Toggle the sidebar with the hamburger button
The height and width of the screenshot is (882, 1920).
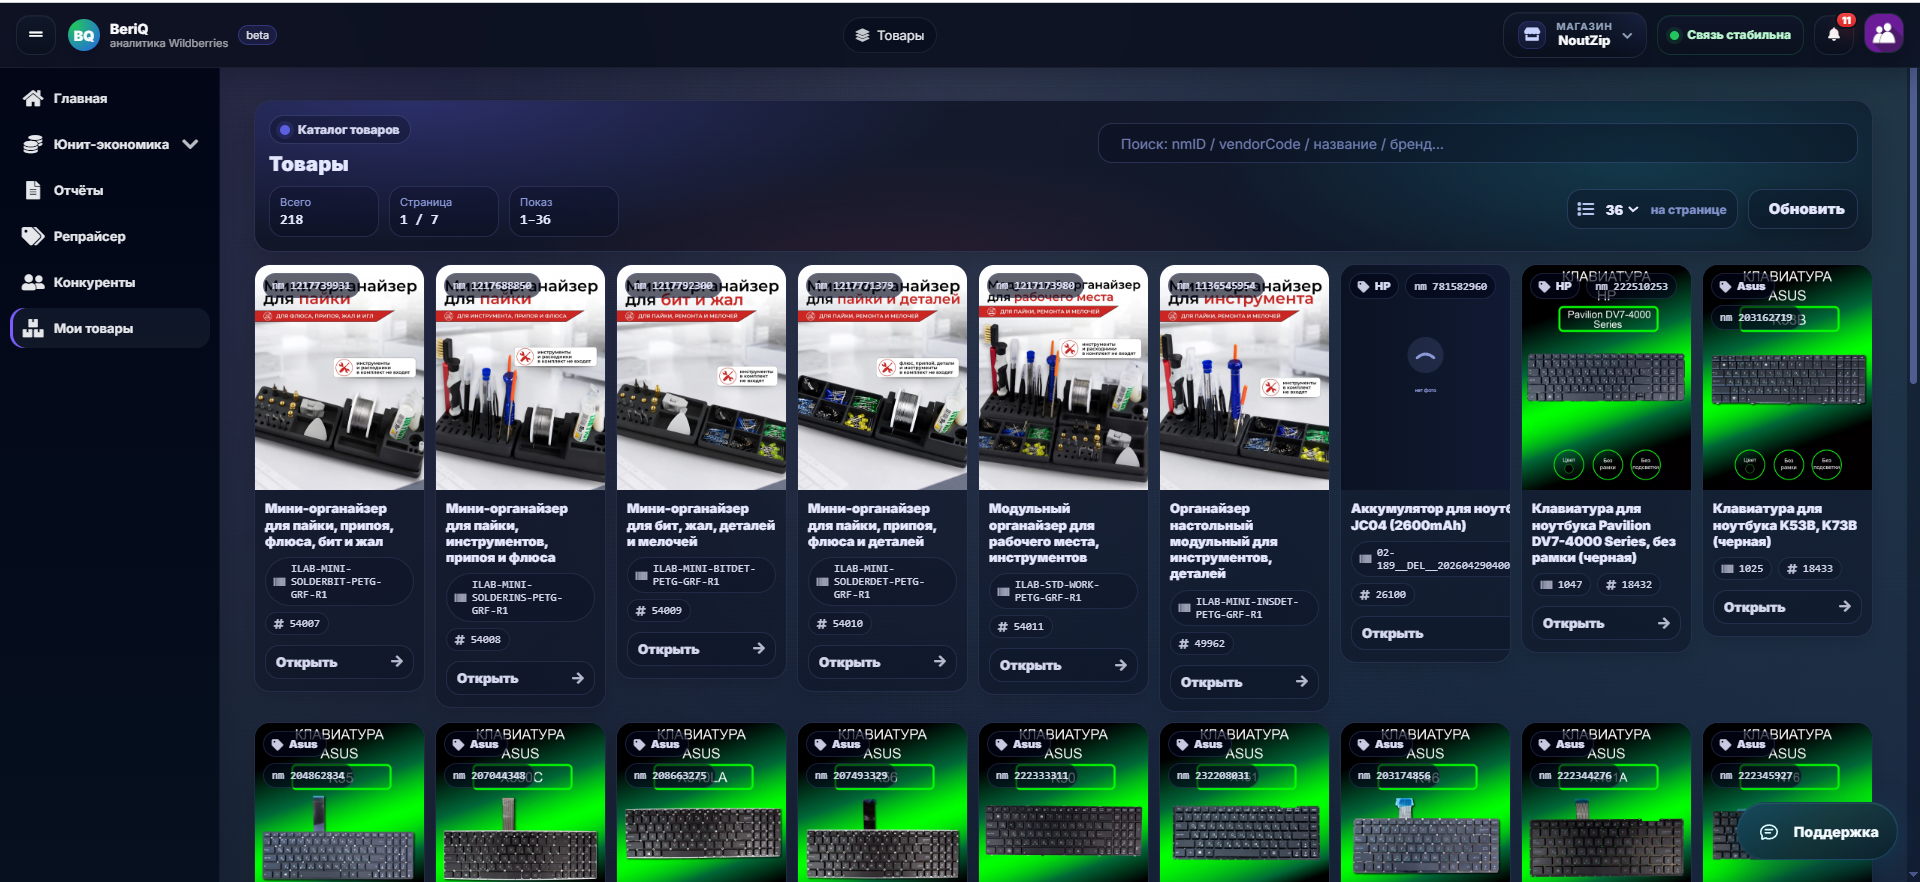click(36, 35)
